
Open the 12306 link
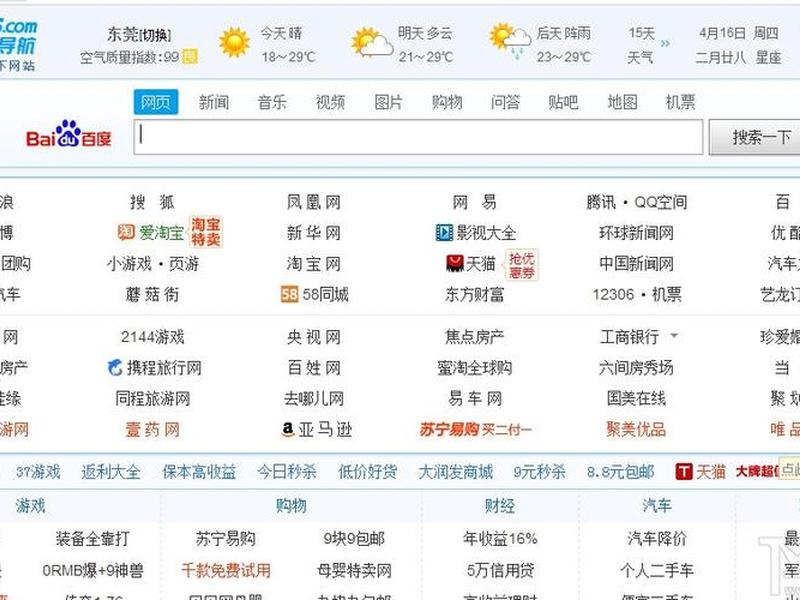(x=613, y=294)
